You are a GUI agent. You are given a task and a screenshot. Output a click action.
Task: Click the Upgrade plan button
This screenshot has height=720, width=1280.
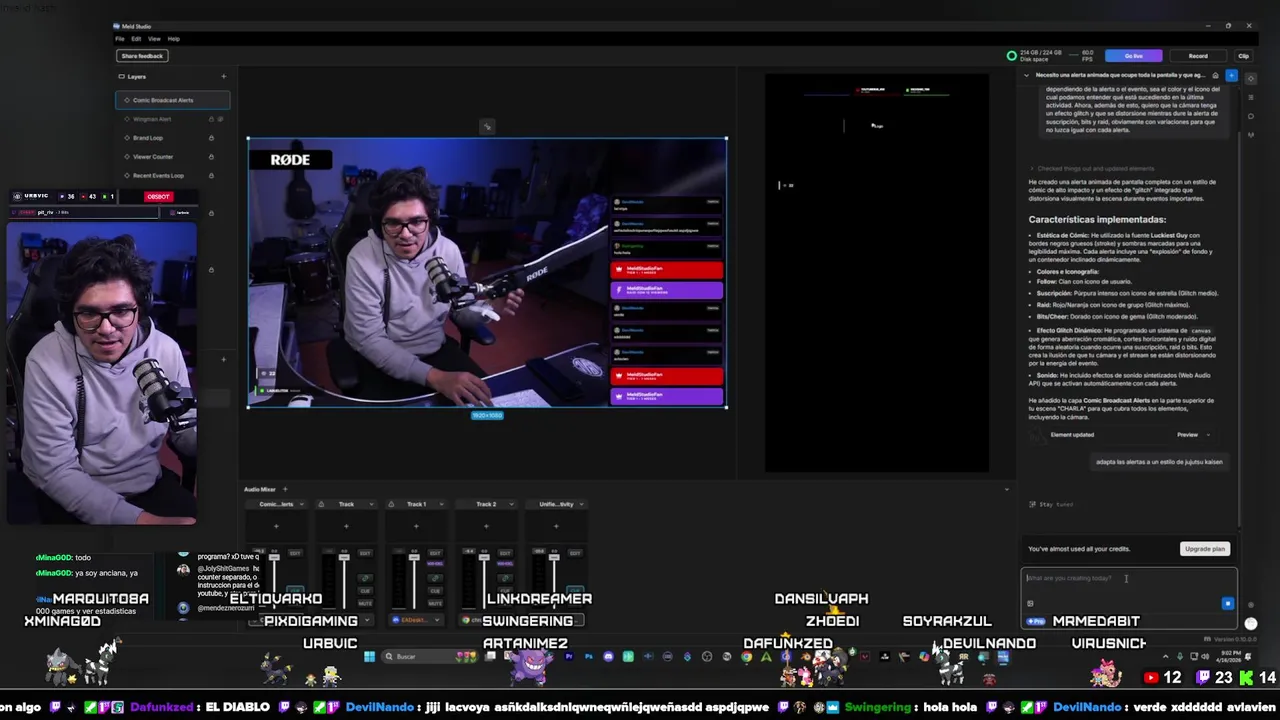point(1204,549)
